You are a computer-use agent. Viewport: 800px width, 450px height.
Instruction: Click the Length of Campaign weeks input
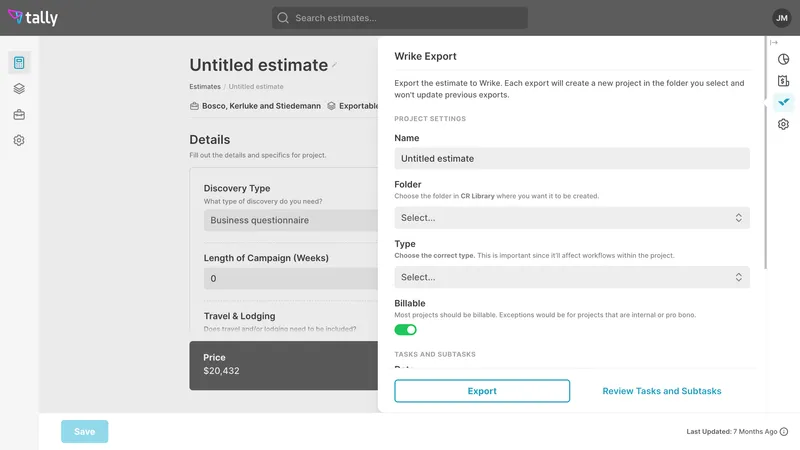click(291, 279)
